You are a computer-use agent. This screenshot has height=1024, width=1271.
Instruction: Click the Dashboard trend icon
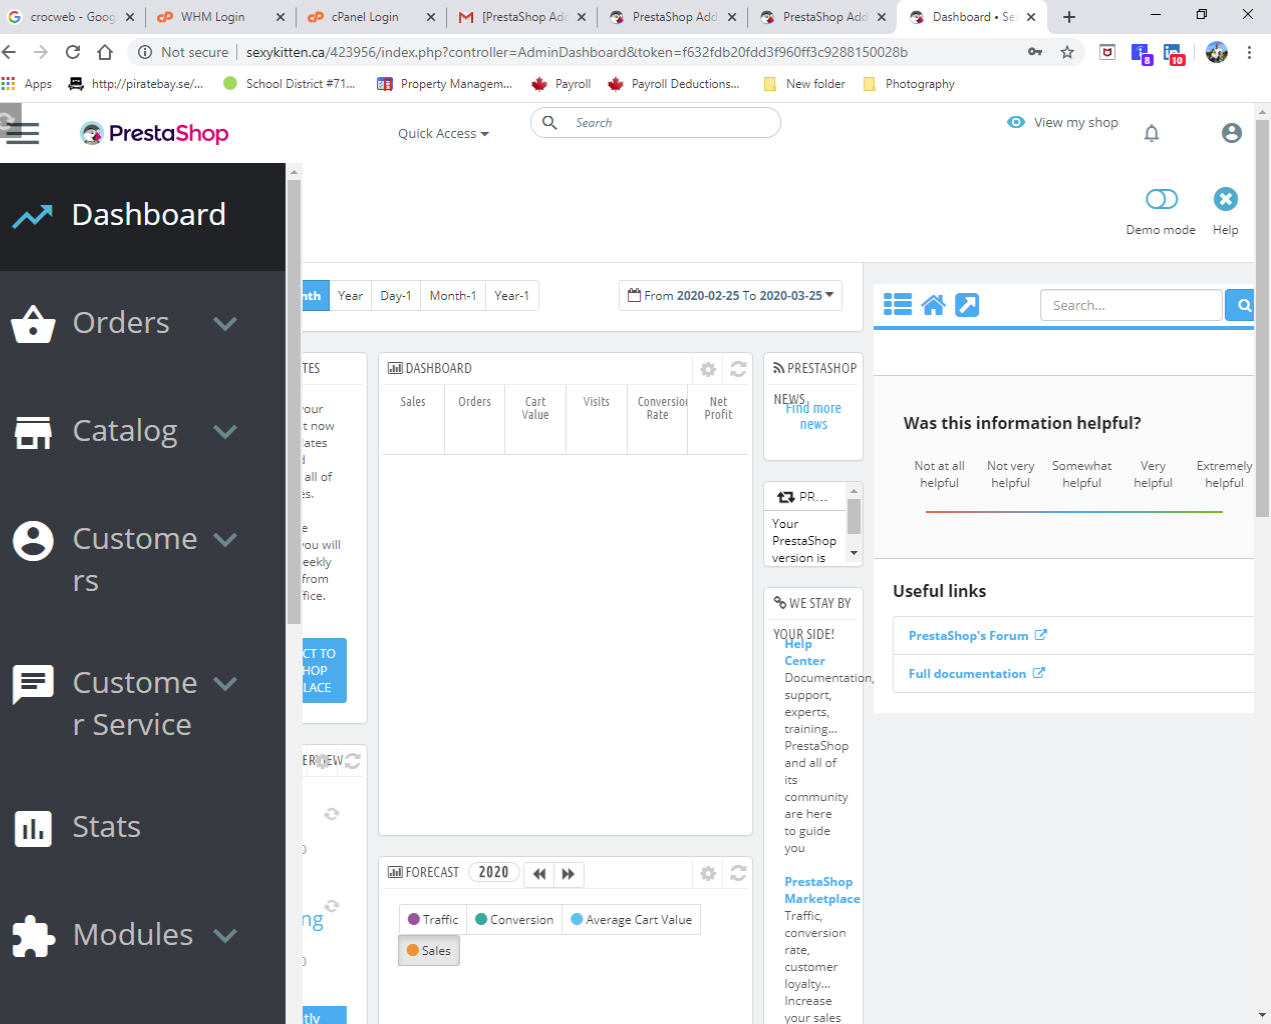tap(33, 215)
